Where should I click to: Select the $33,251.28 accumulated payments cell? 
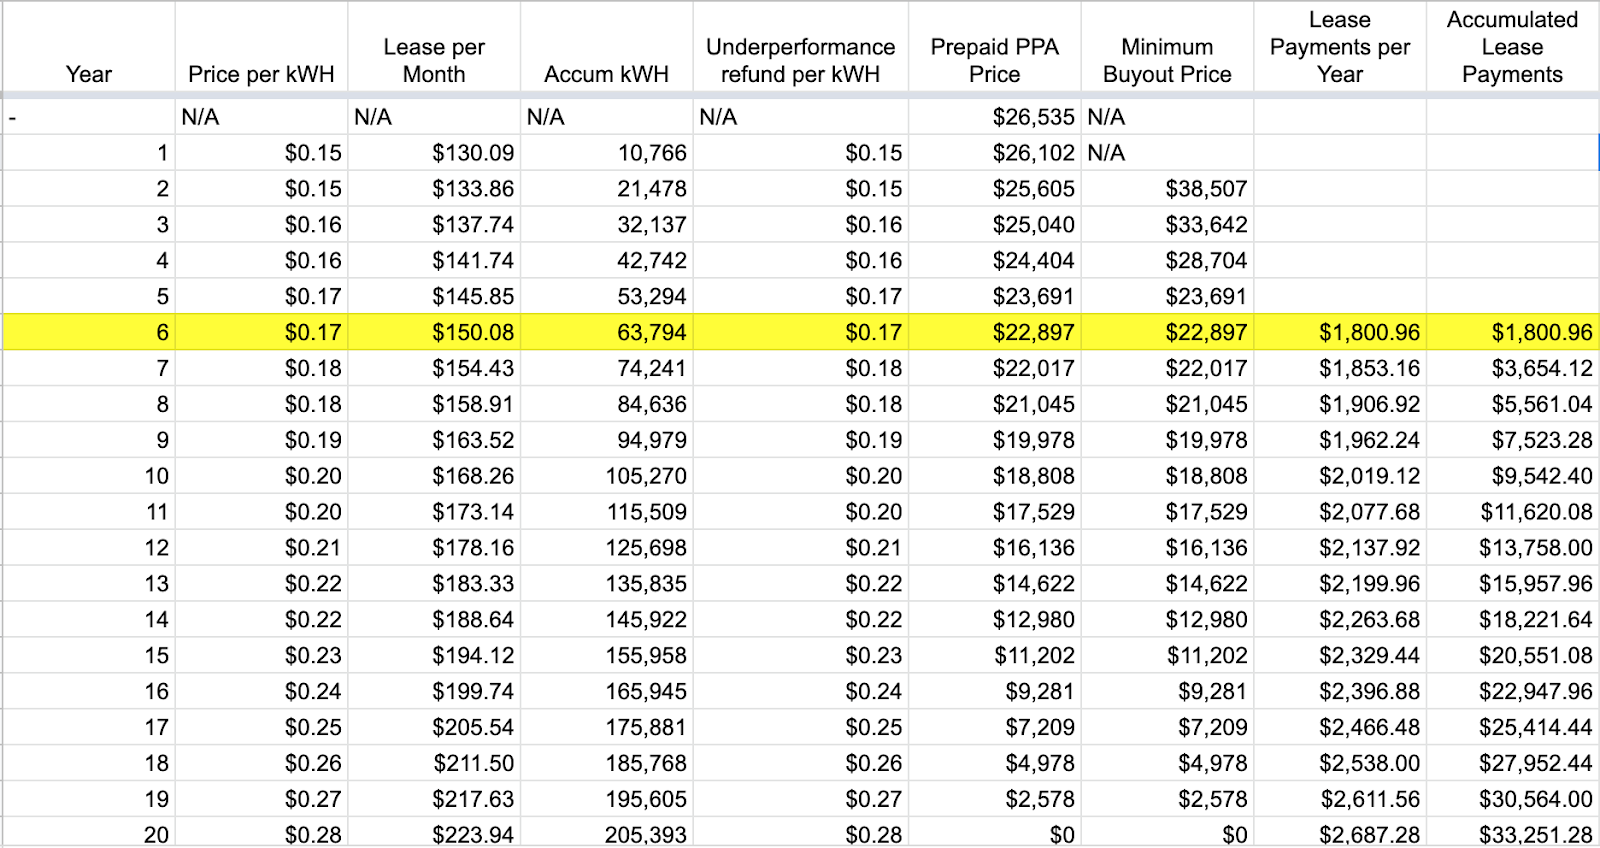point(1512,834)
